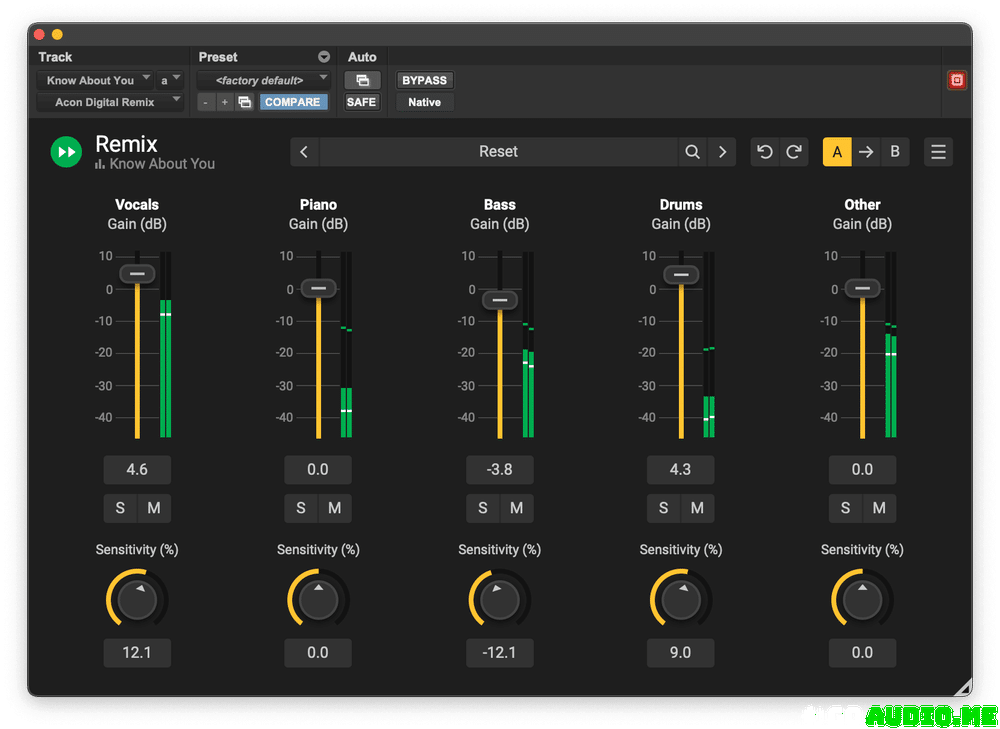Click the Piano sensitivity value field
Viewport: 1000px width, 729px height.
[318, 653]
